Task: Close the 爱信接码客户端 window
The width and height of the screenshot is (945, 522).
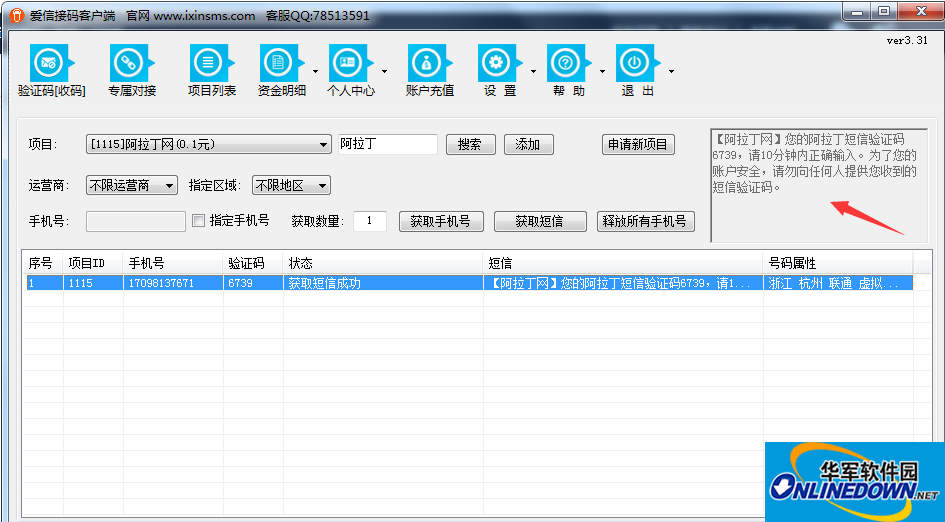Action: [920, 11]
